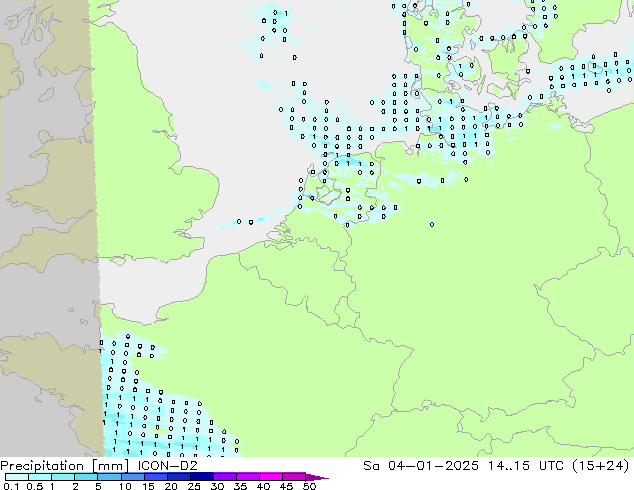Click the legend value "50"
Image resolution: width=634 pixels, height=490 pixels.
click(309, 486)
